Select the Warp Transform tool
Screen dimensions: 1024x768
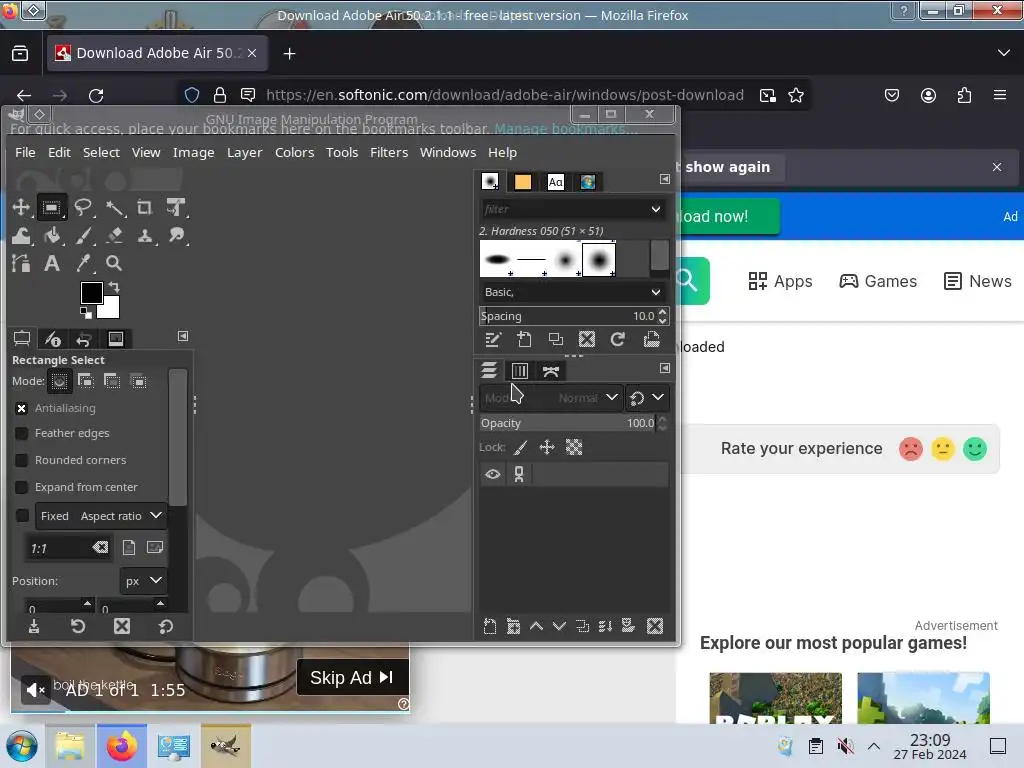[x=21, y=236]
